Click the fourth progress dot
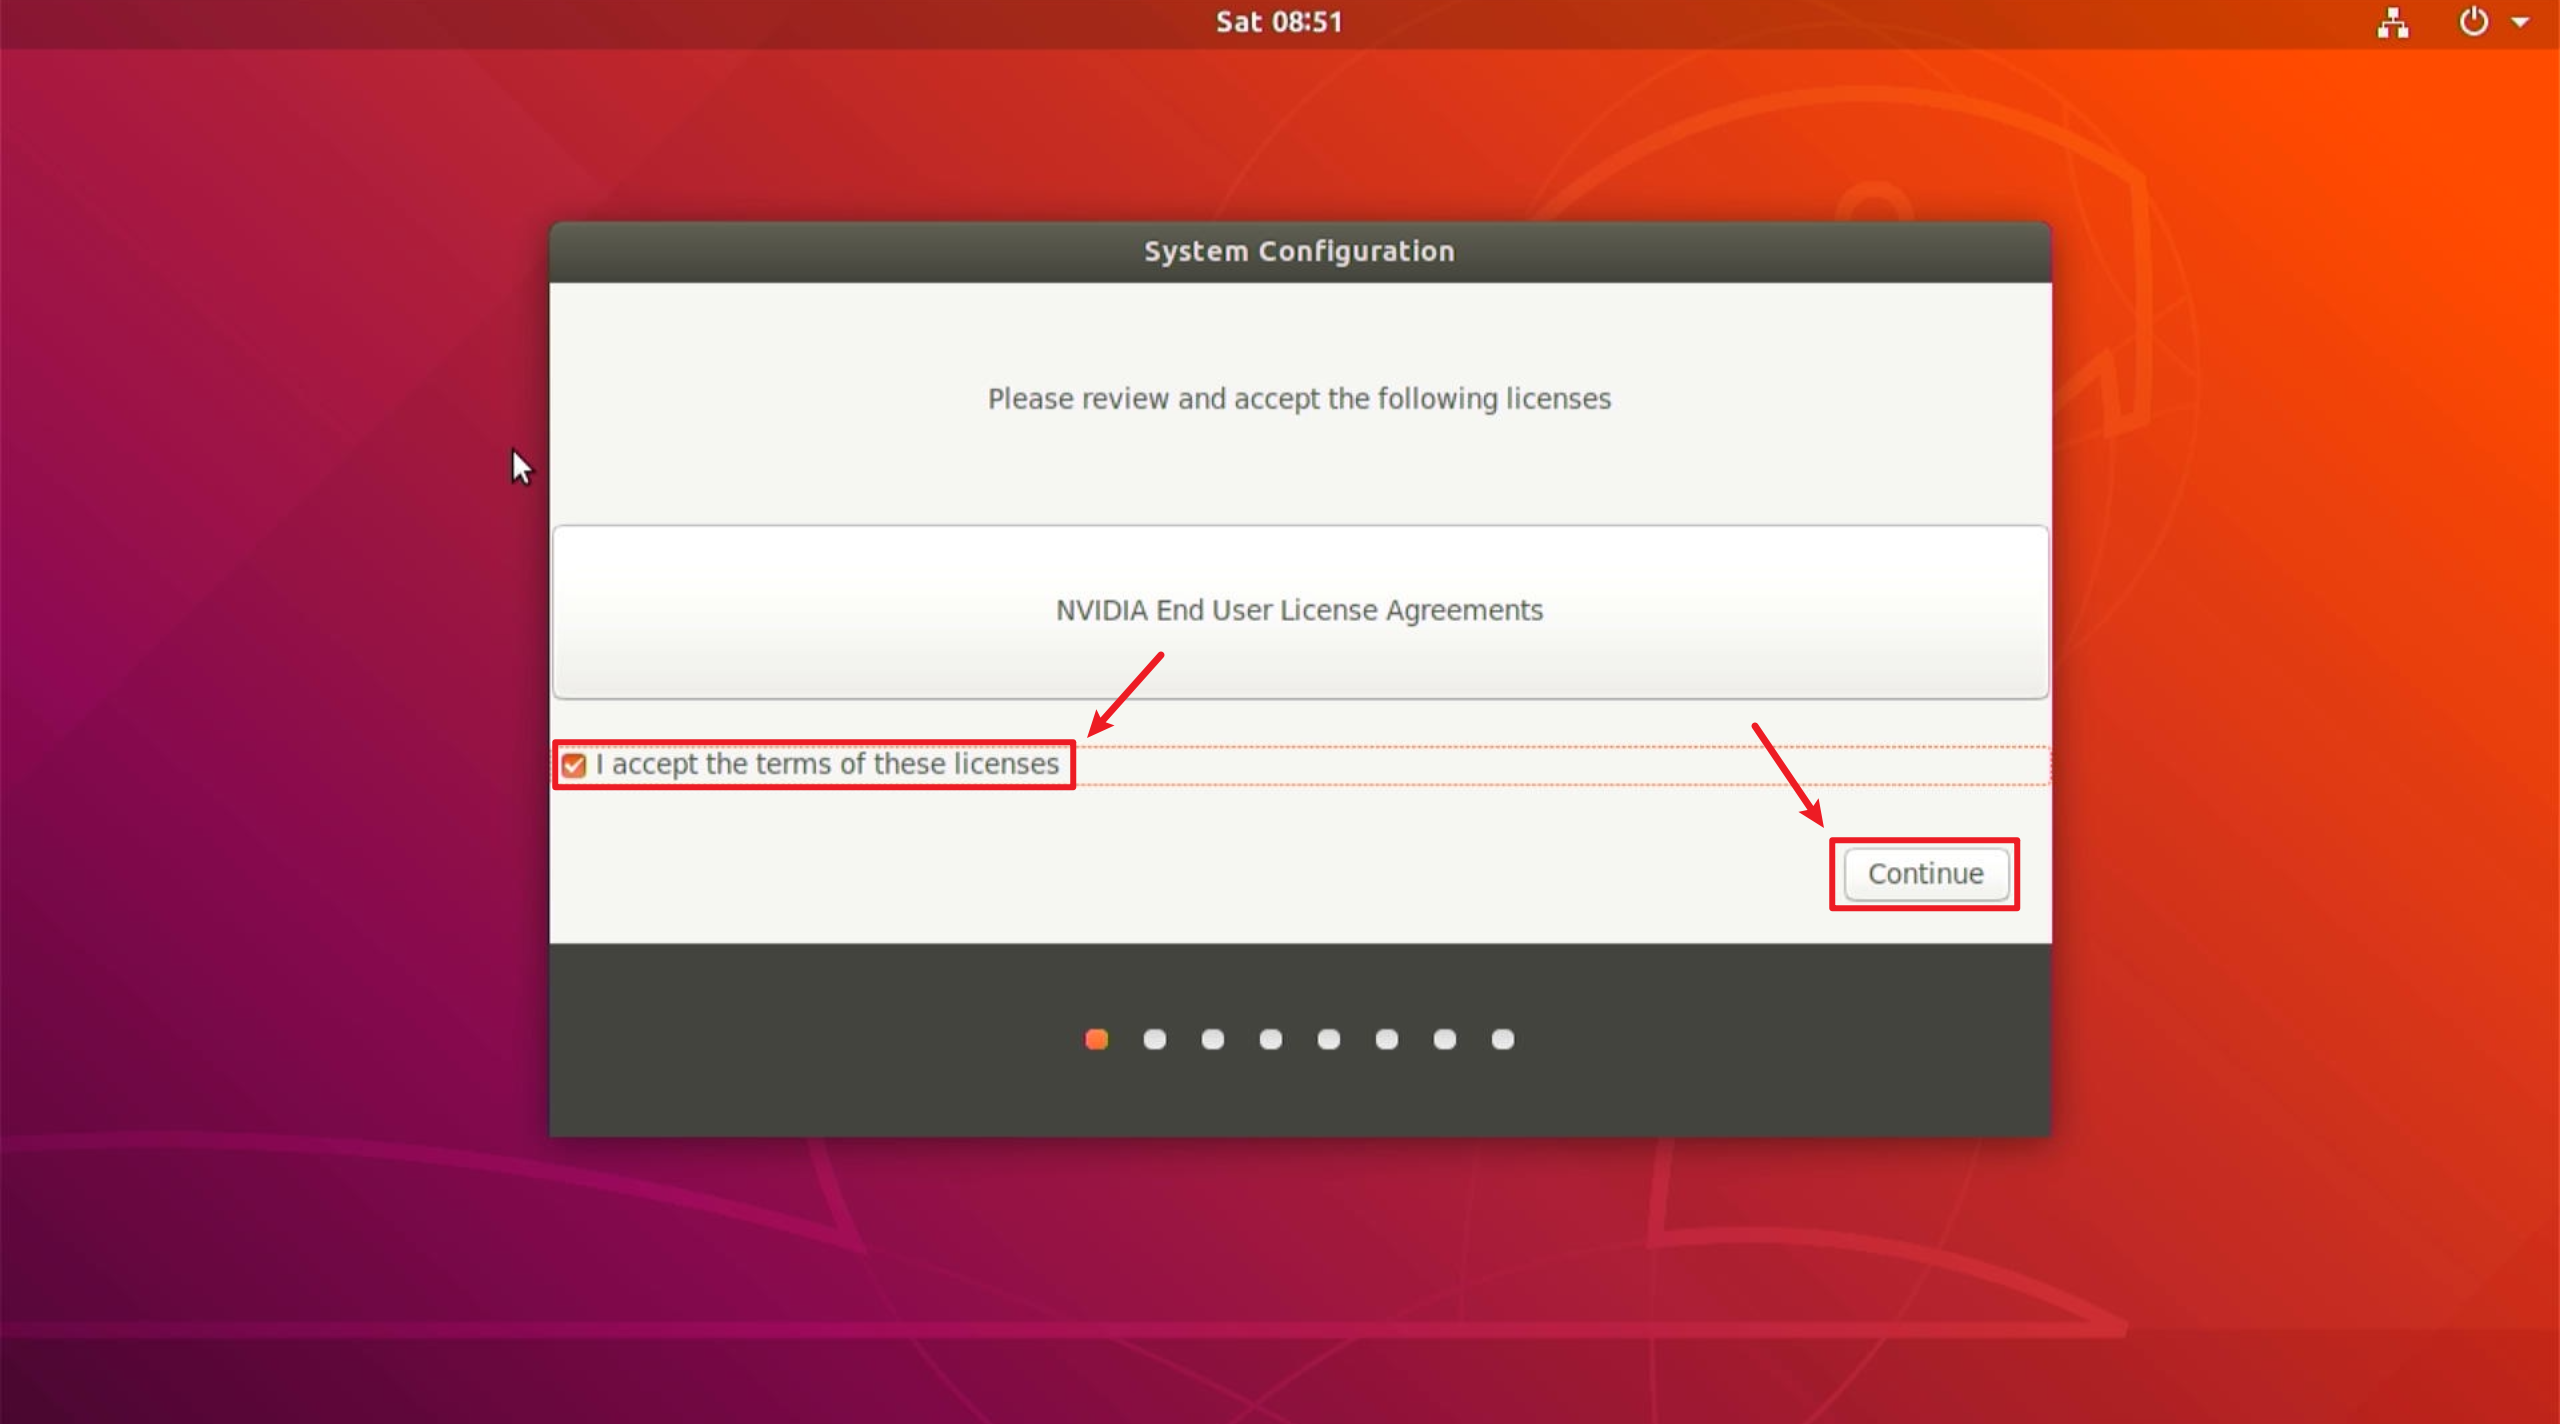This screenshot has height=1424, width=2560. coord(1270,1039)
